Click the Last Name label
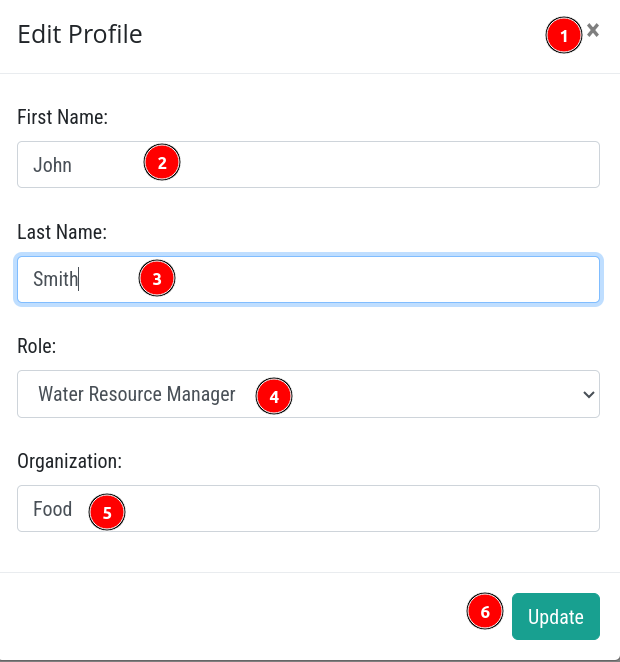Viewport: 620px width, 662px height. click(x=62, y=232)
